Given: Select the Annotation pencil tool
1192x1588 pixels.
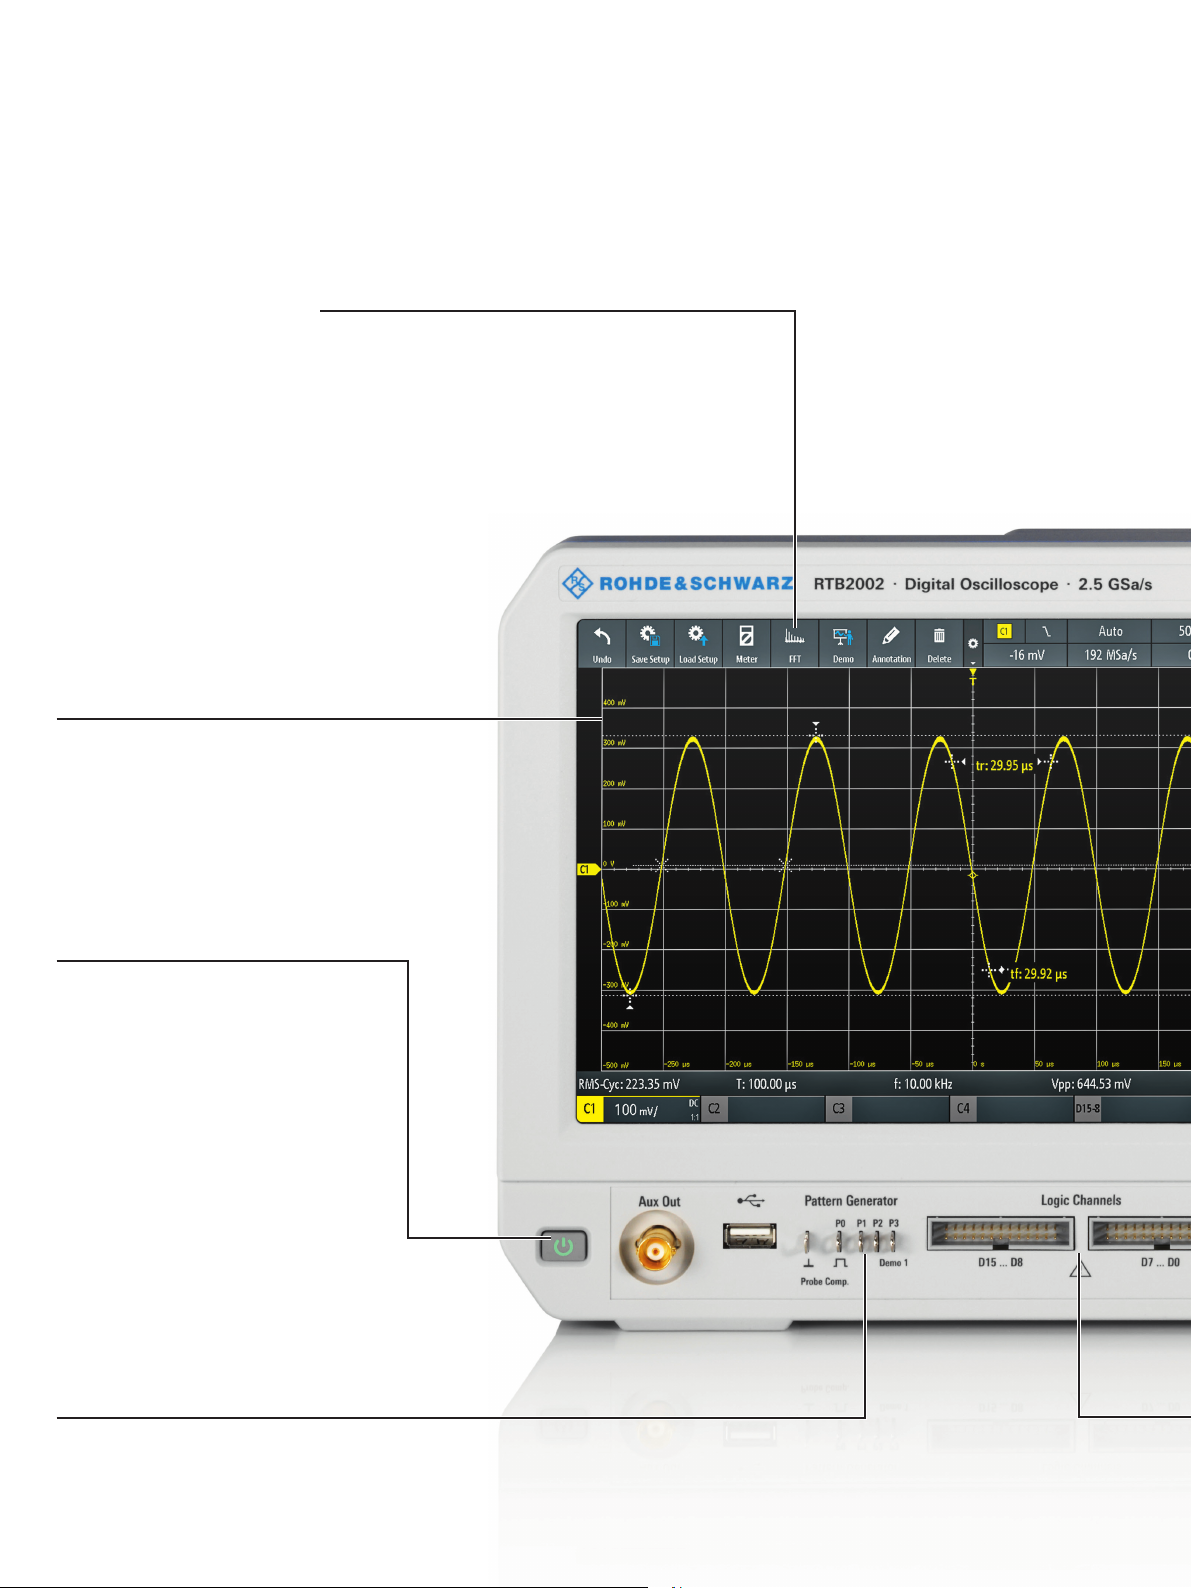Looking at the screenshot, I should pos(891,636).
